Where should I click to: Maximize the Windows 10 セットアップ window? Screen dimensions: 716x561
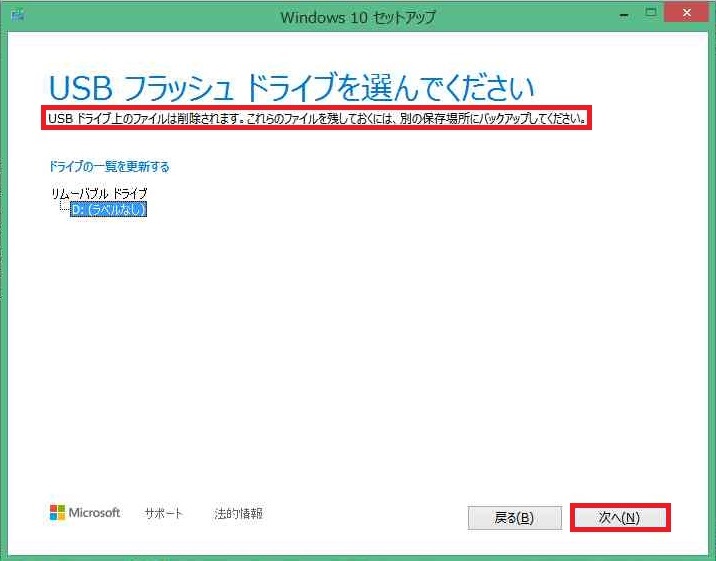click(x=651, y=13)
